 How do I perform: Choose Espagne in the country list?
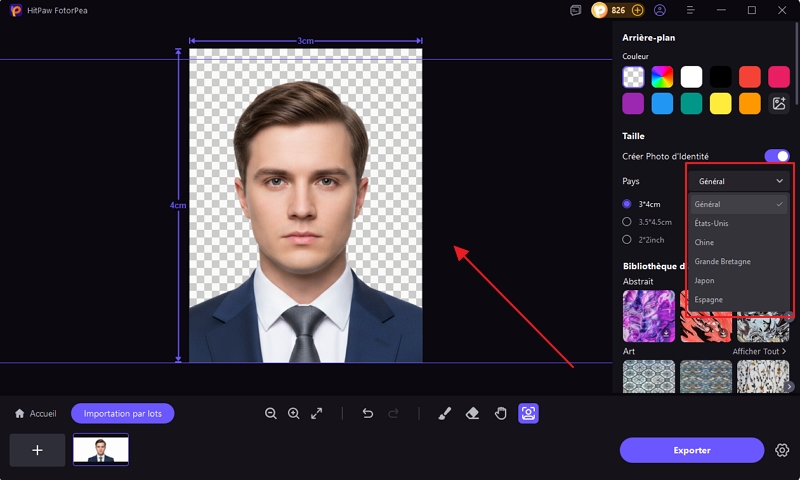[x=739, y=299]
